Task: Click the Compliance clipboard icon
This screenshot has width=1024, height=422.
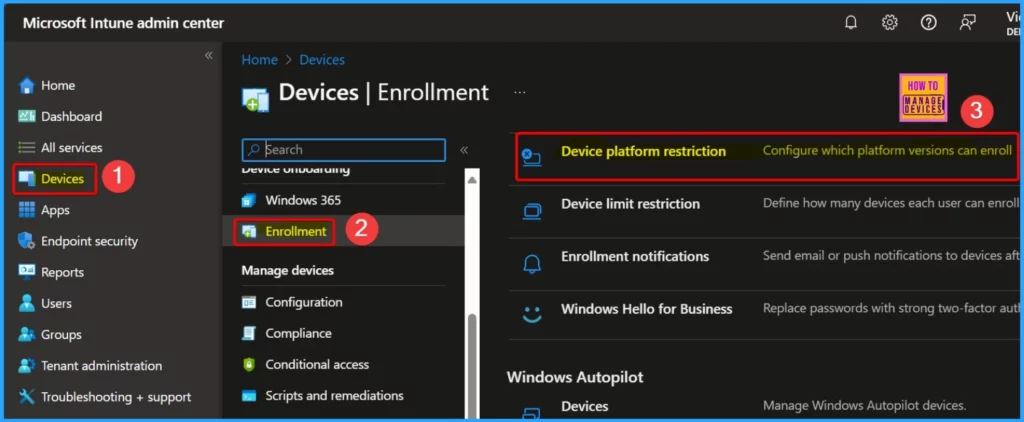Action: 249,333
